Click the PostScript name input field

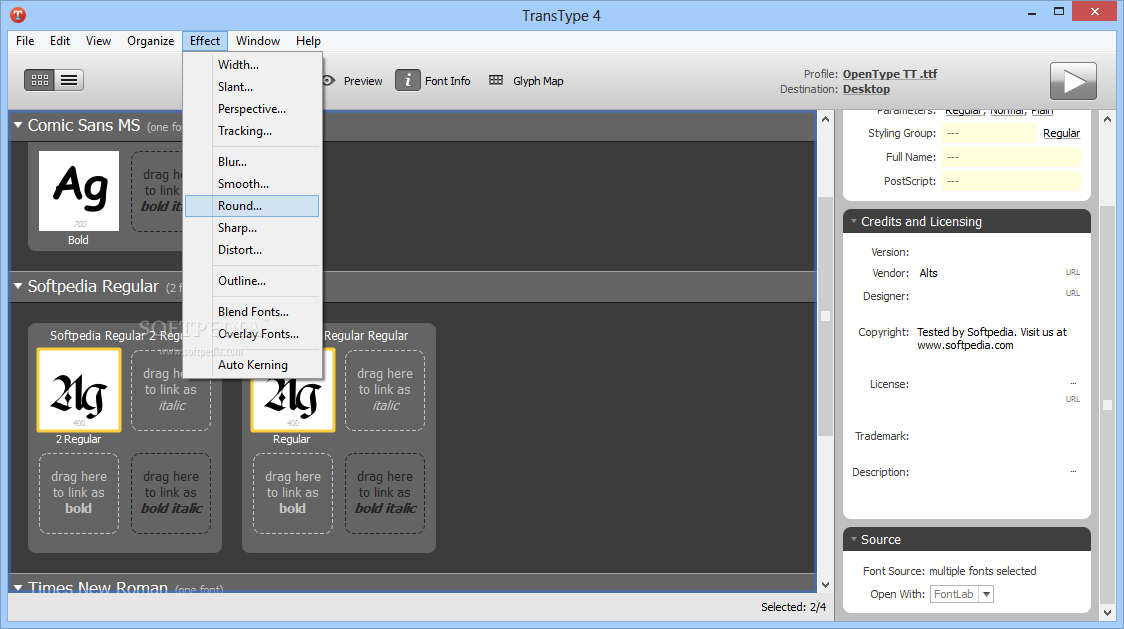point(1011,181)
